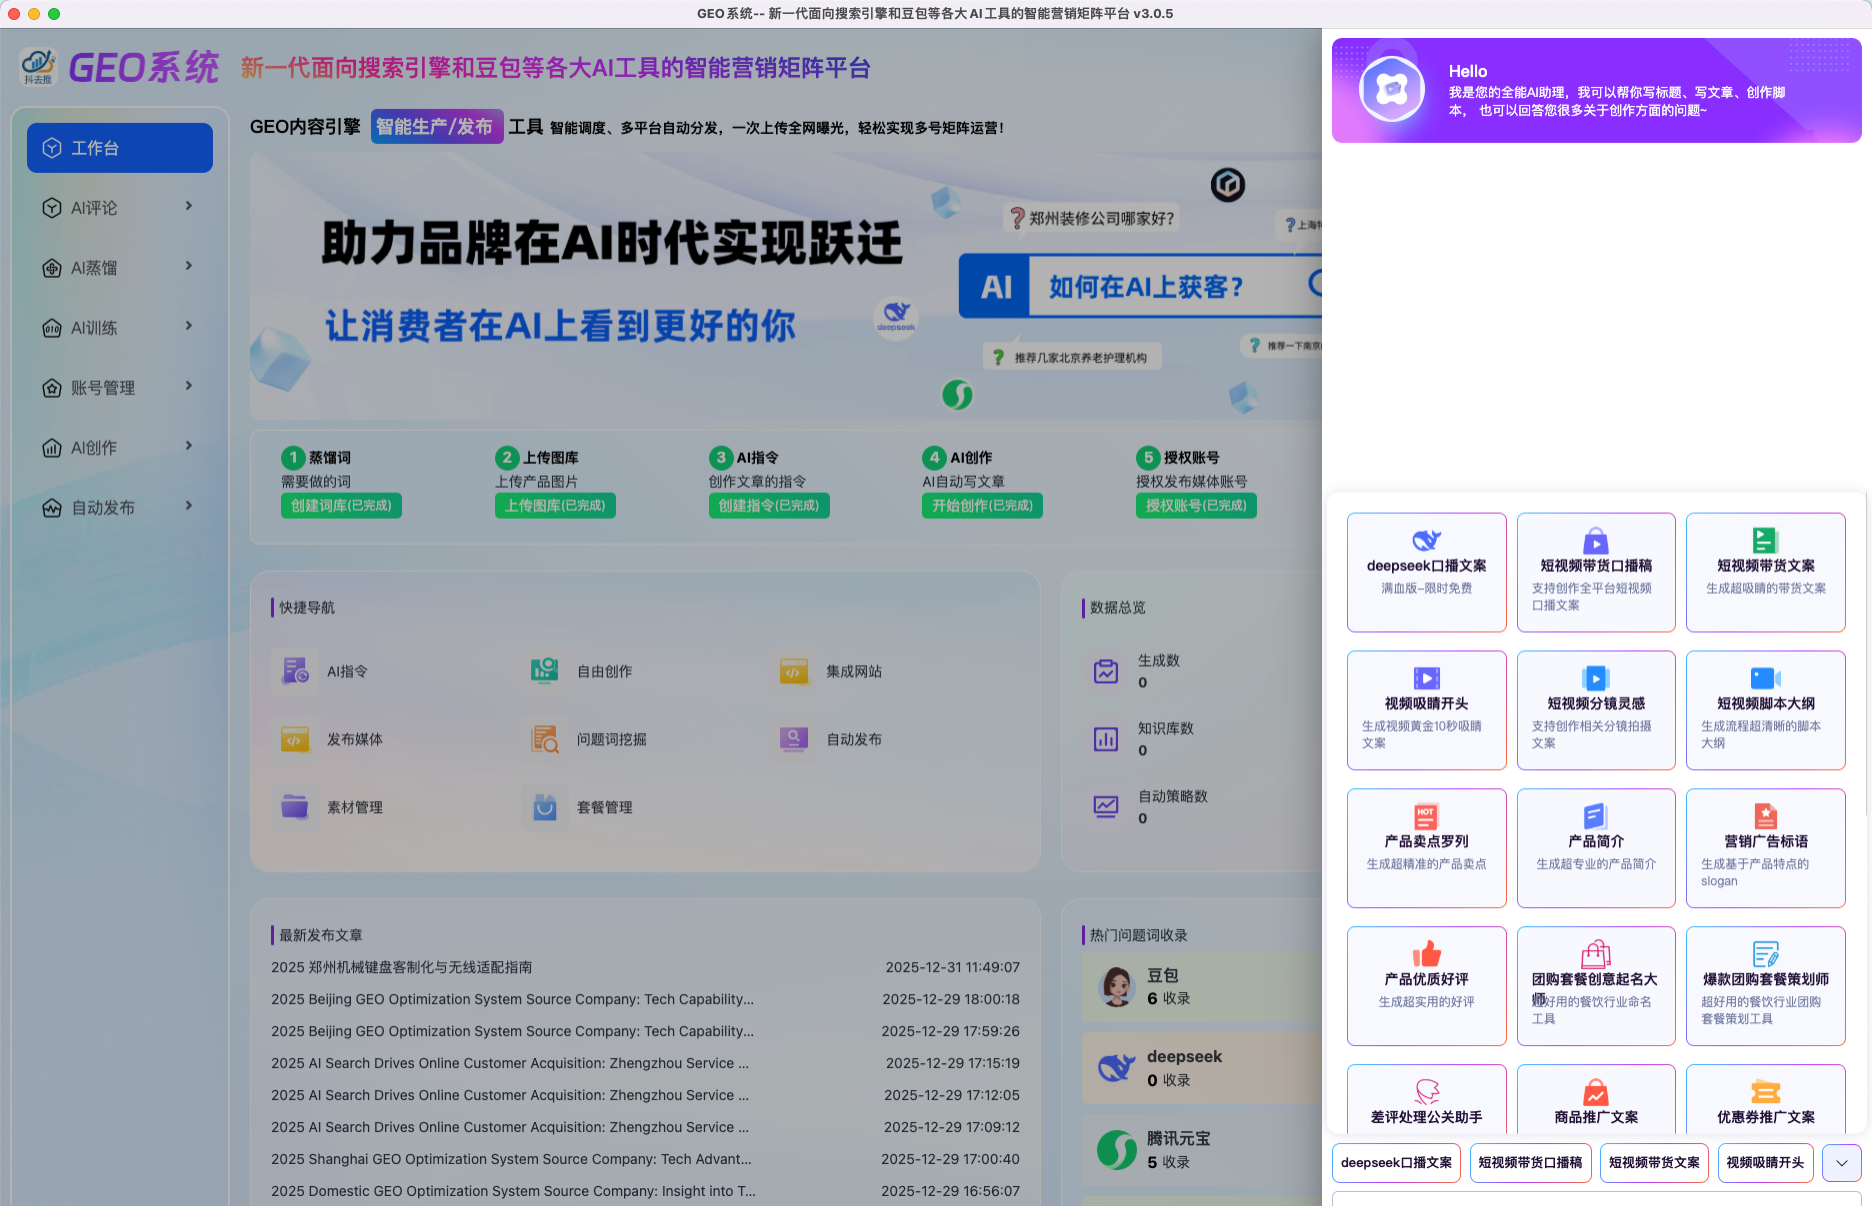Open article 2025 郑州机械键盘客制化与无线适配指南

(401, 967)
